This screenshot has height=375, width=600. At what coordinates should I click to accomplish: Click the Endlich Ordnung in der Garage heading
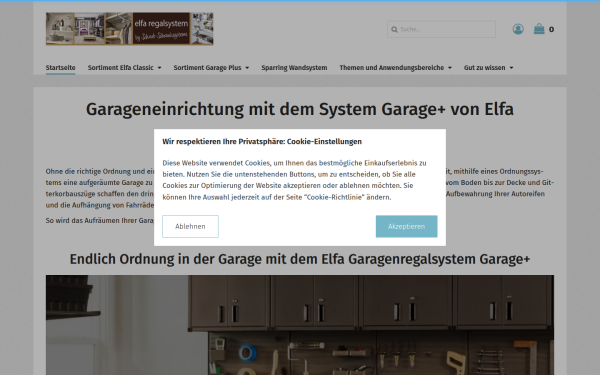pyautogui.click(x=300, y=259)
